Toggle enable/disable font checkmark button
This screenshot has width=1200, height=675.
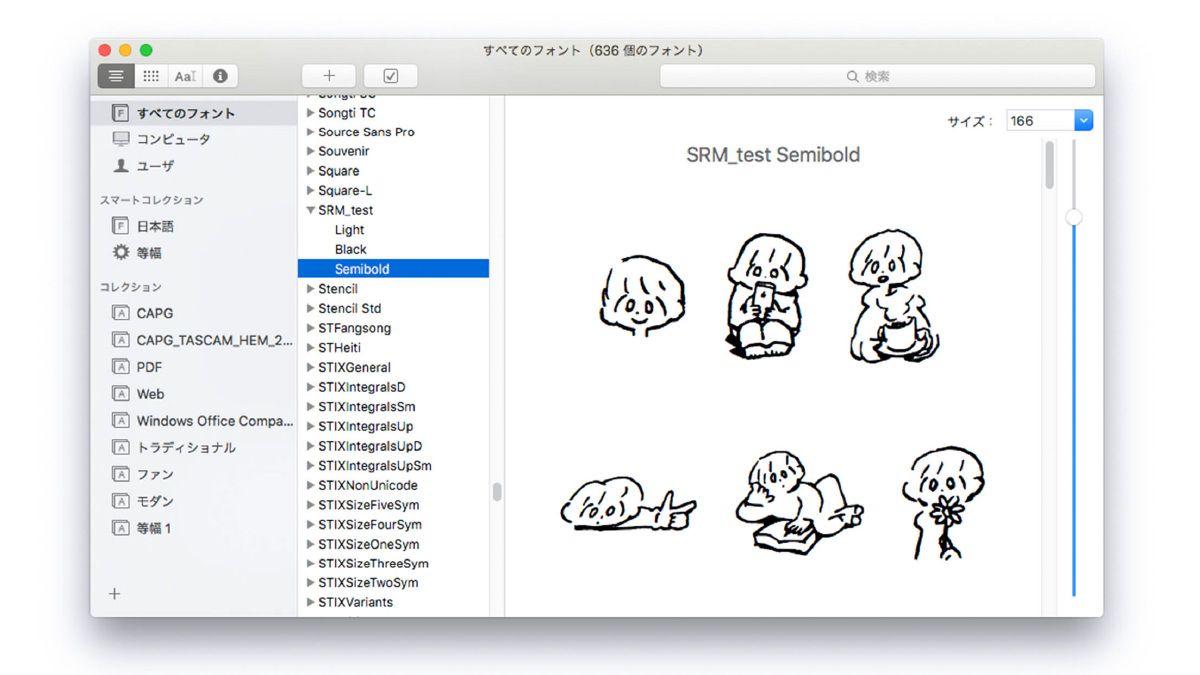391,76
